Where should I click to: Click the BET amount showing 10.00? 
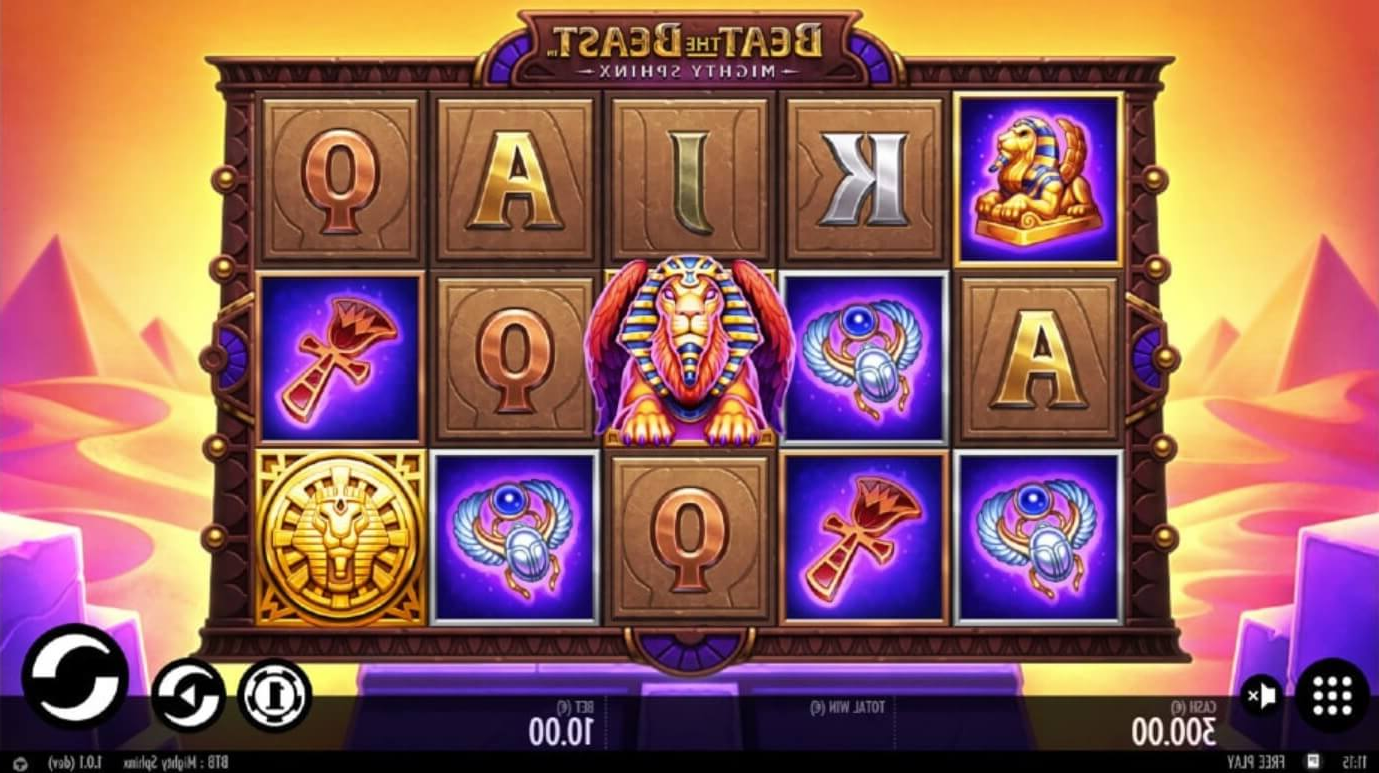click(561, 732)
